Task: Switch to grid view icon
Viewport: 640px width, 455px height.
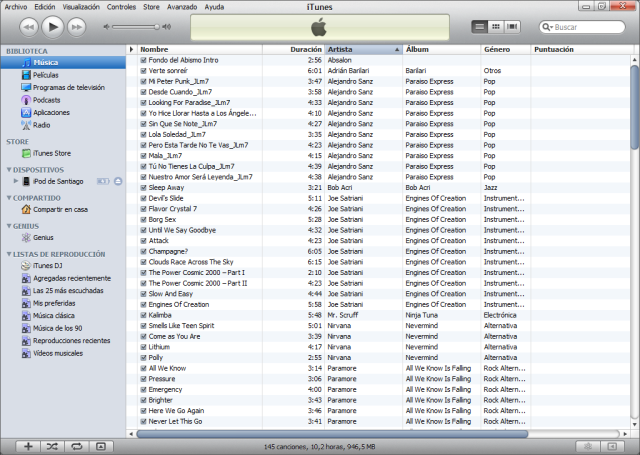Action: click(x=496, y=27)
